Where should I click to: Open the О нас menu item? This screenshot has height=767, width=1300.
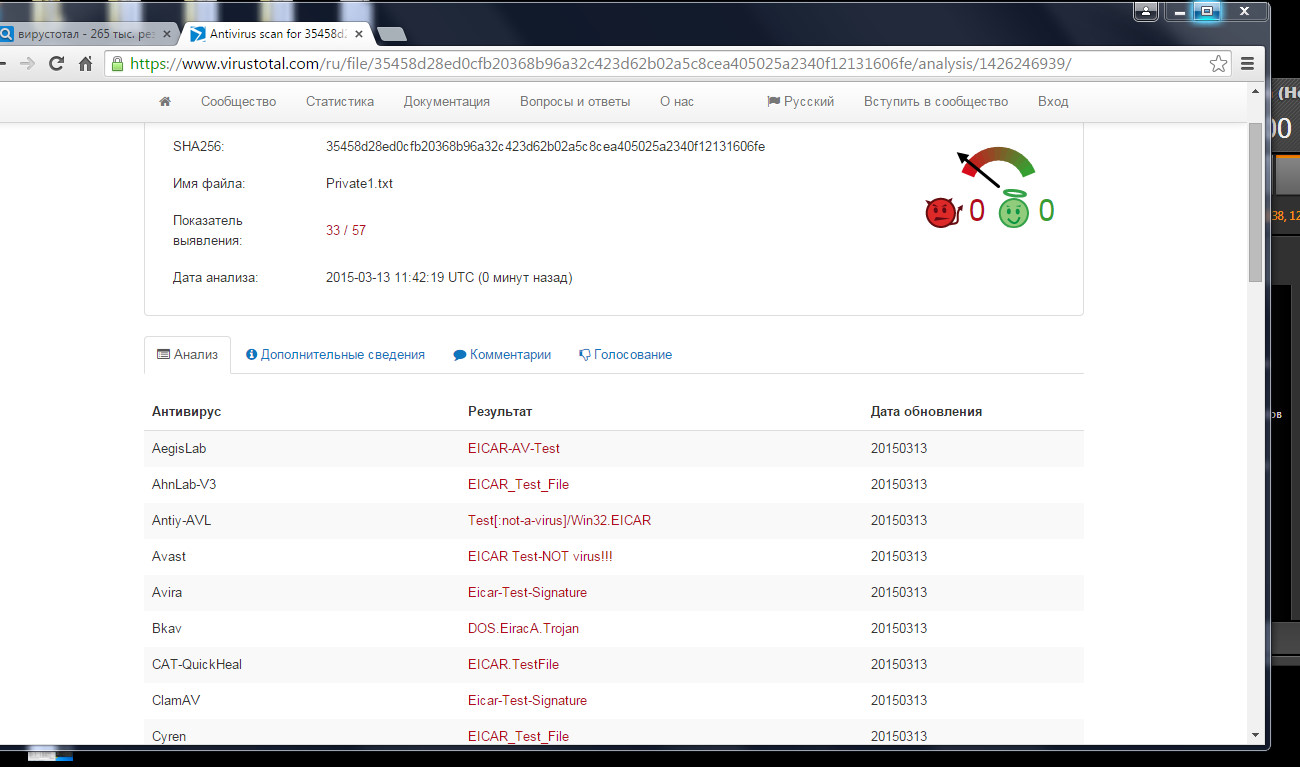point(677,101)
